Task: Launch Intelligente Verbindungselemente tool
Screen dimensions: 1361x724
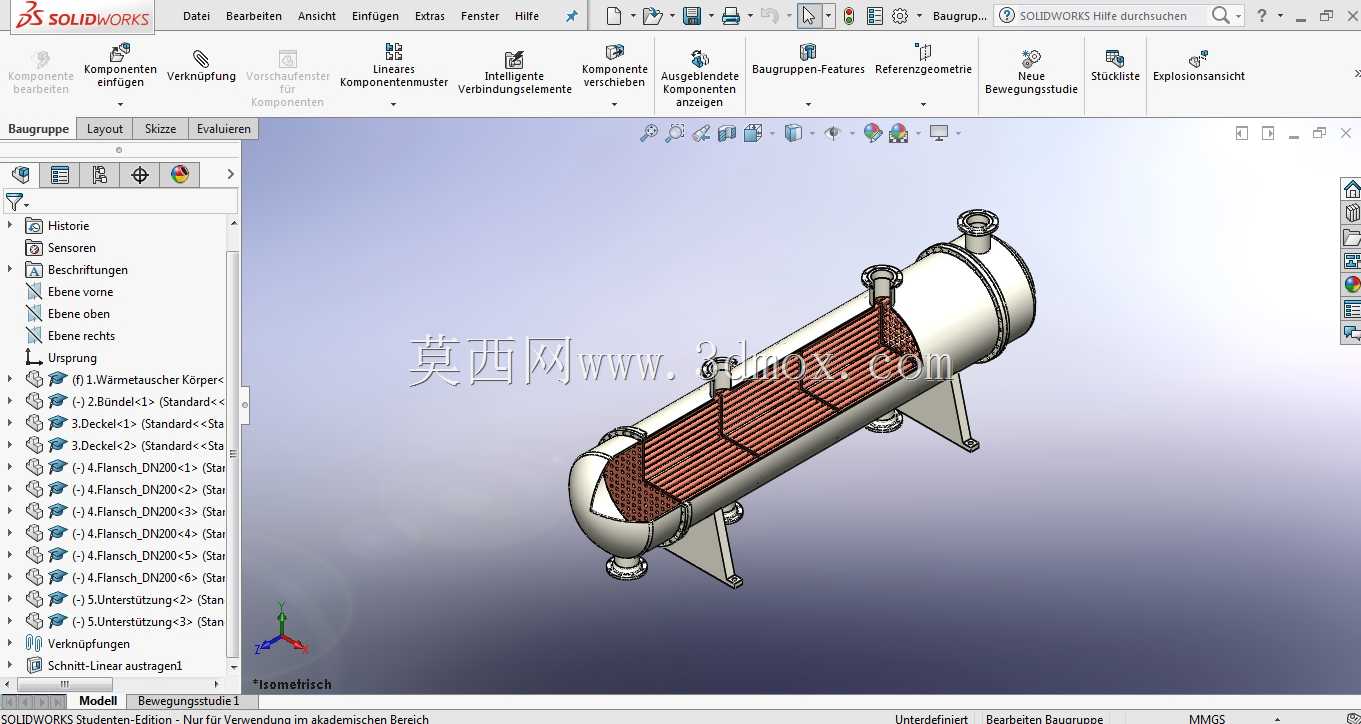Action: point(514,59)
